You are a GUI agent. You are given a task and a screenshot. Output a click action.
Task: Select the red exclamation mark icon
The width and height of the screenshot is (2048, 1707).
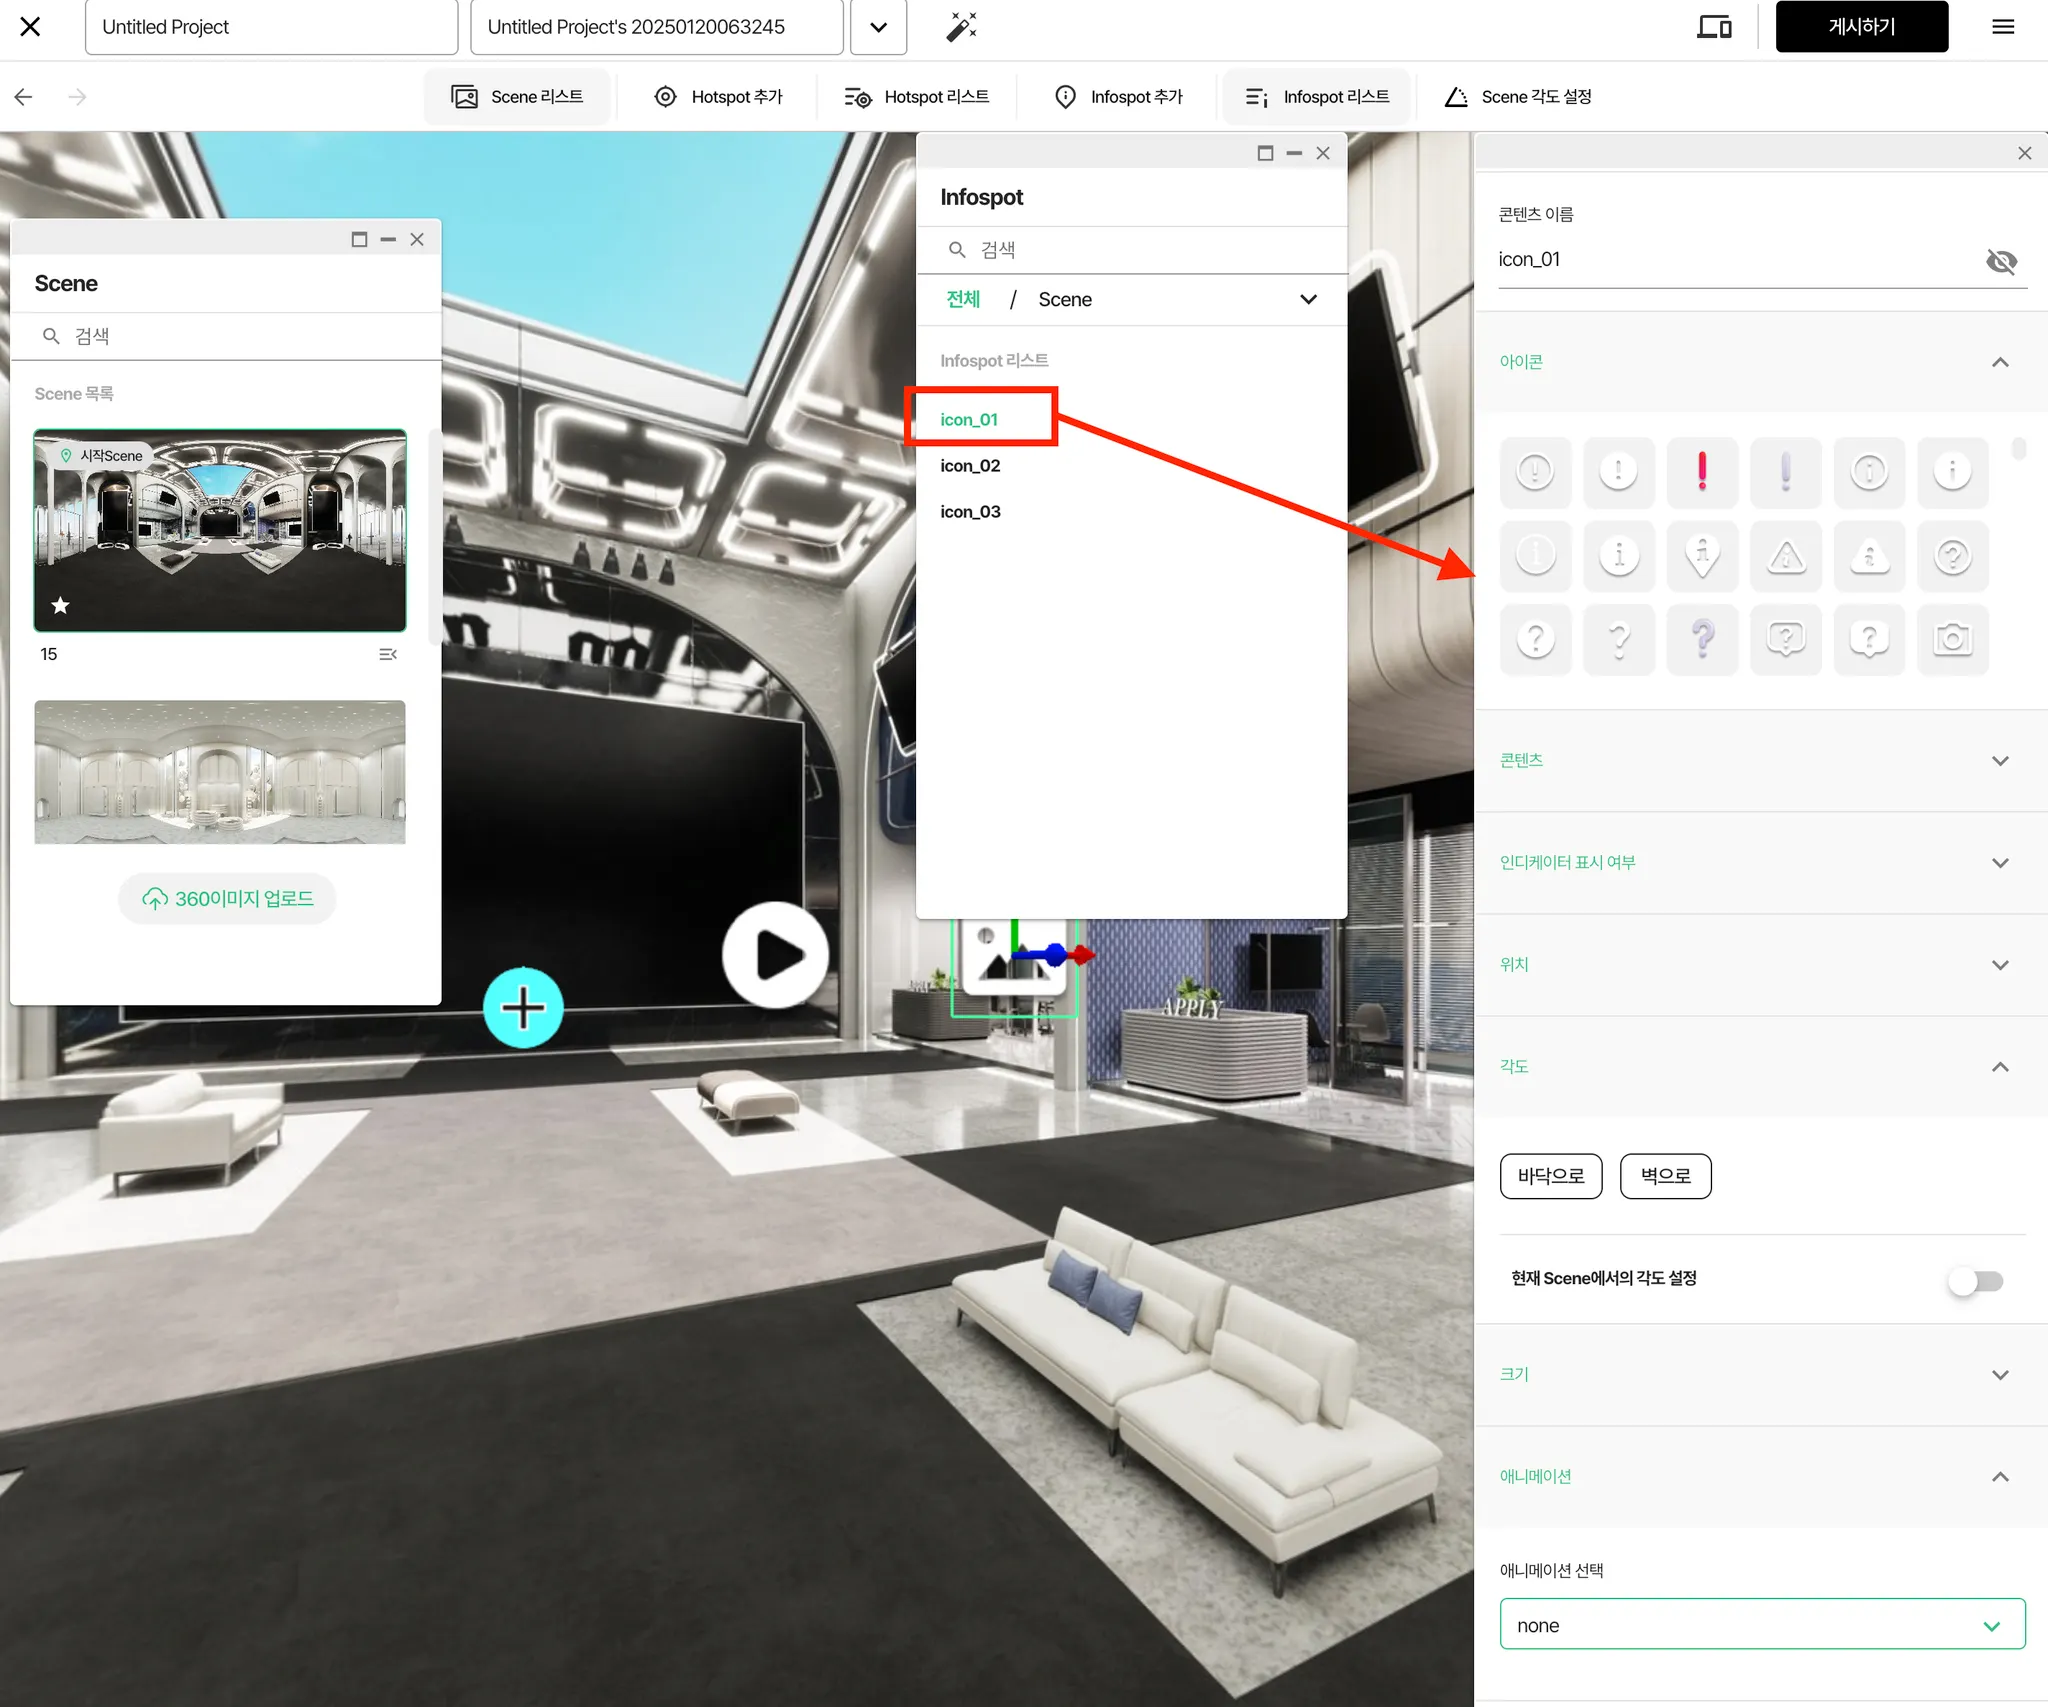[x=1702, y=471]
